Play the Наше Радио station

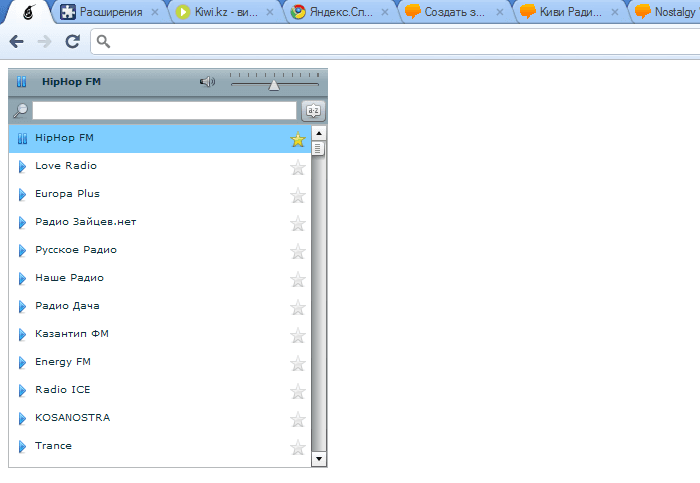22,279
